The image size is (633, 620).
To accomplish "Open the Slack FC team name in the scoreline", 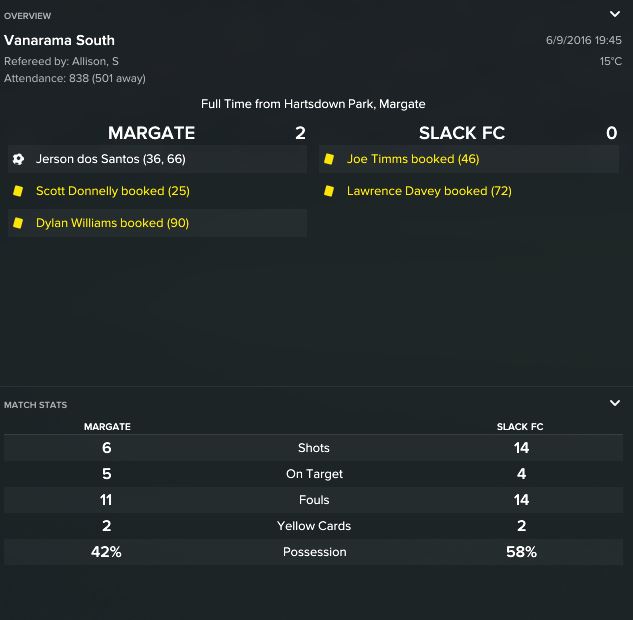I will pos(462,133).
